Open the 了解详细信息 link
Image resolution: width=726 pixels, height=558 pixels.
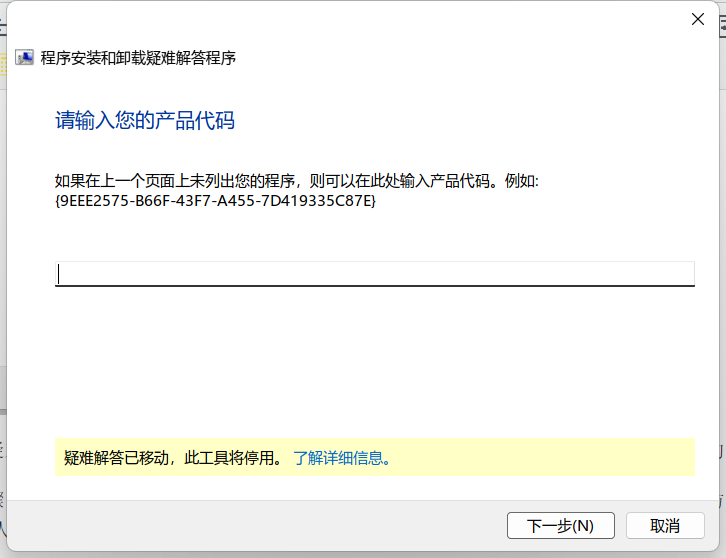342,458
